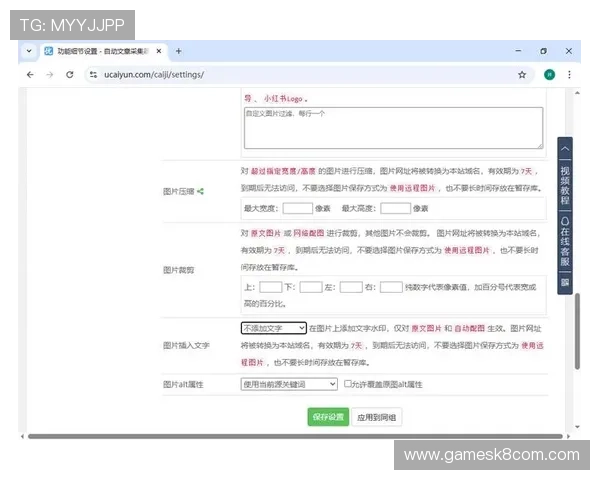Reload the ucaiyun settings page
This screenshot has height=480, width=600.
[70, 75]
